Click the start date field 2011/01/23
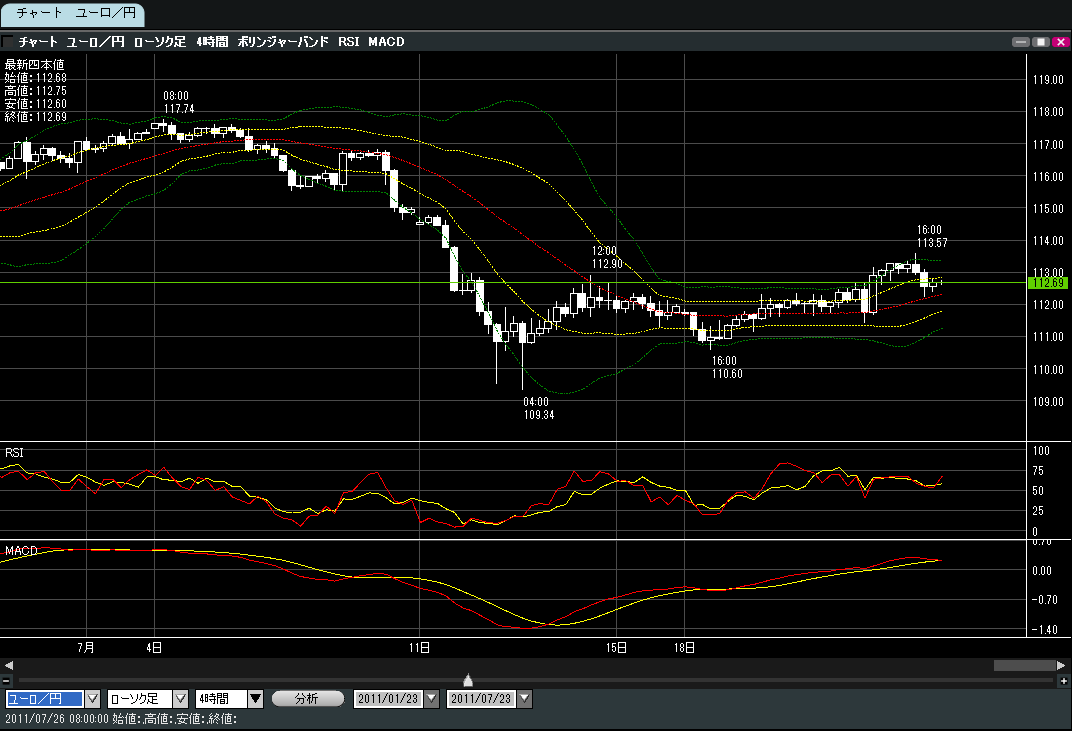Image resolution: width=1072 pixels, height=731 pixels. (388, 698)
